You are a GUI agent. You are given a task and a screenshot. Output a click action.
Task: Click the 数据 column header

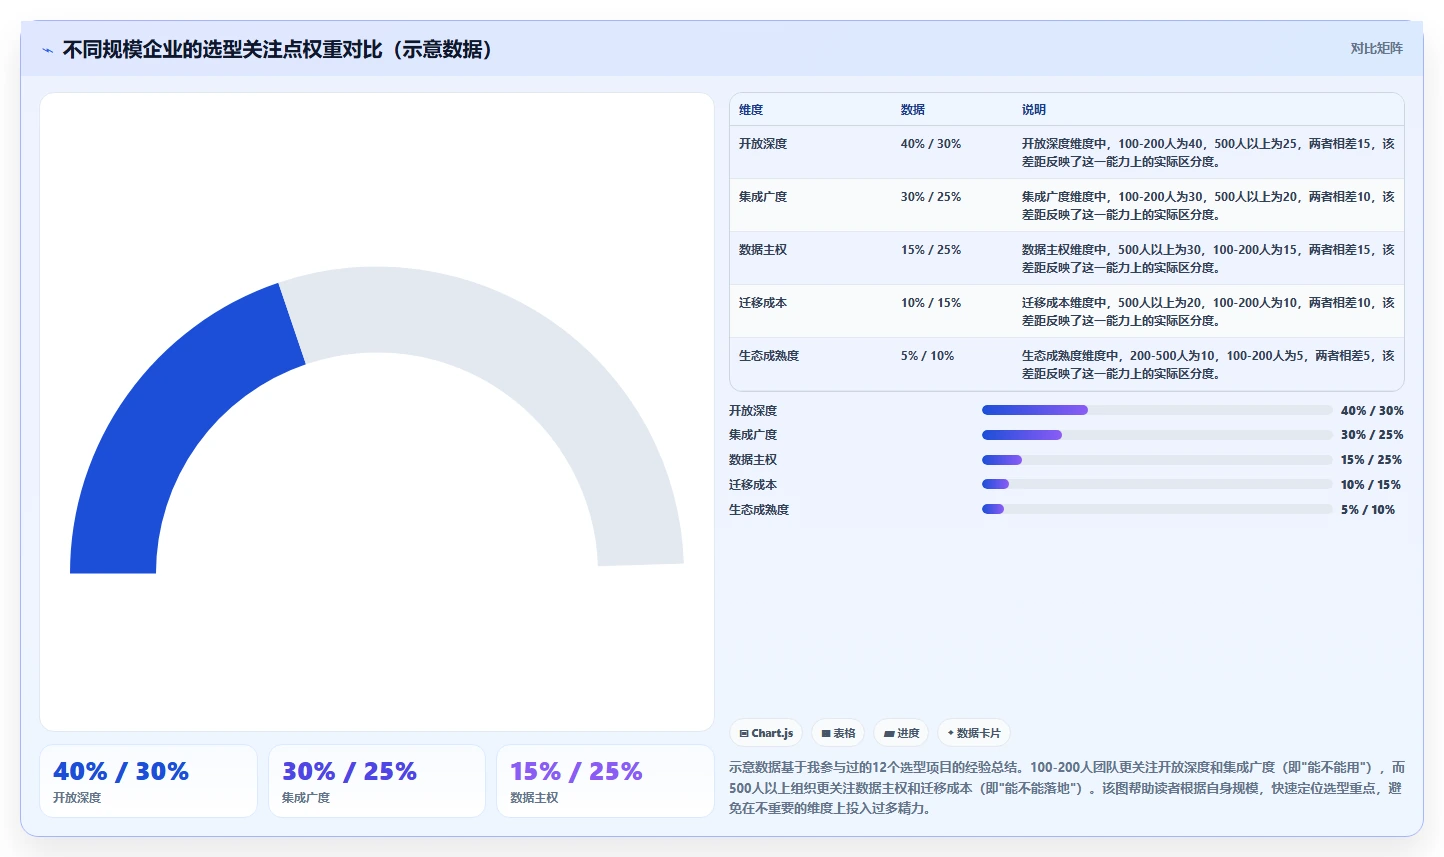913,110
